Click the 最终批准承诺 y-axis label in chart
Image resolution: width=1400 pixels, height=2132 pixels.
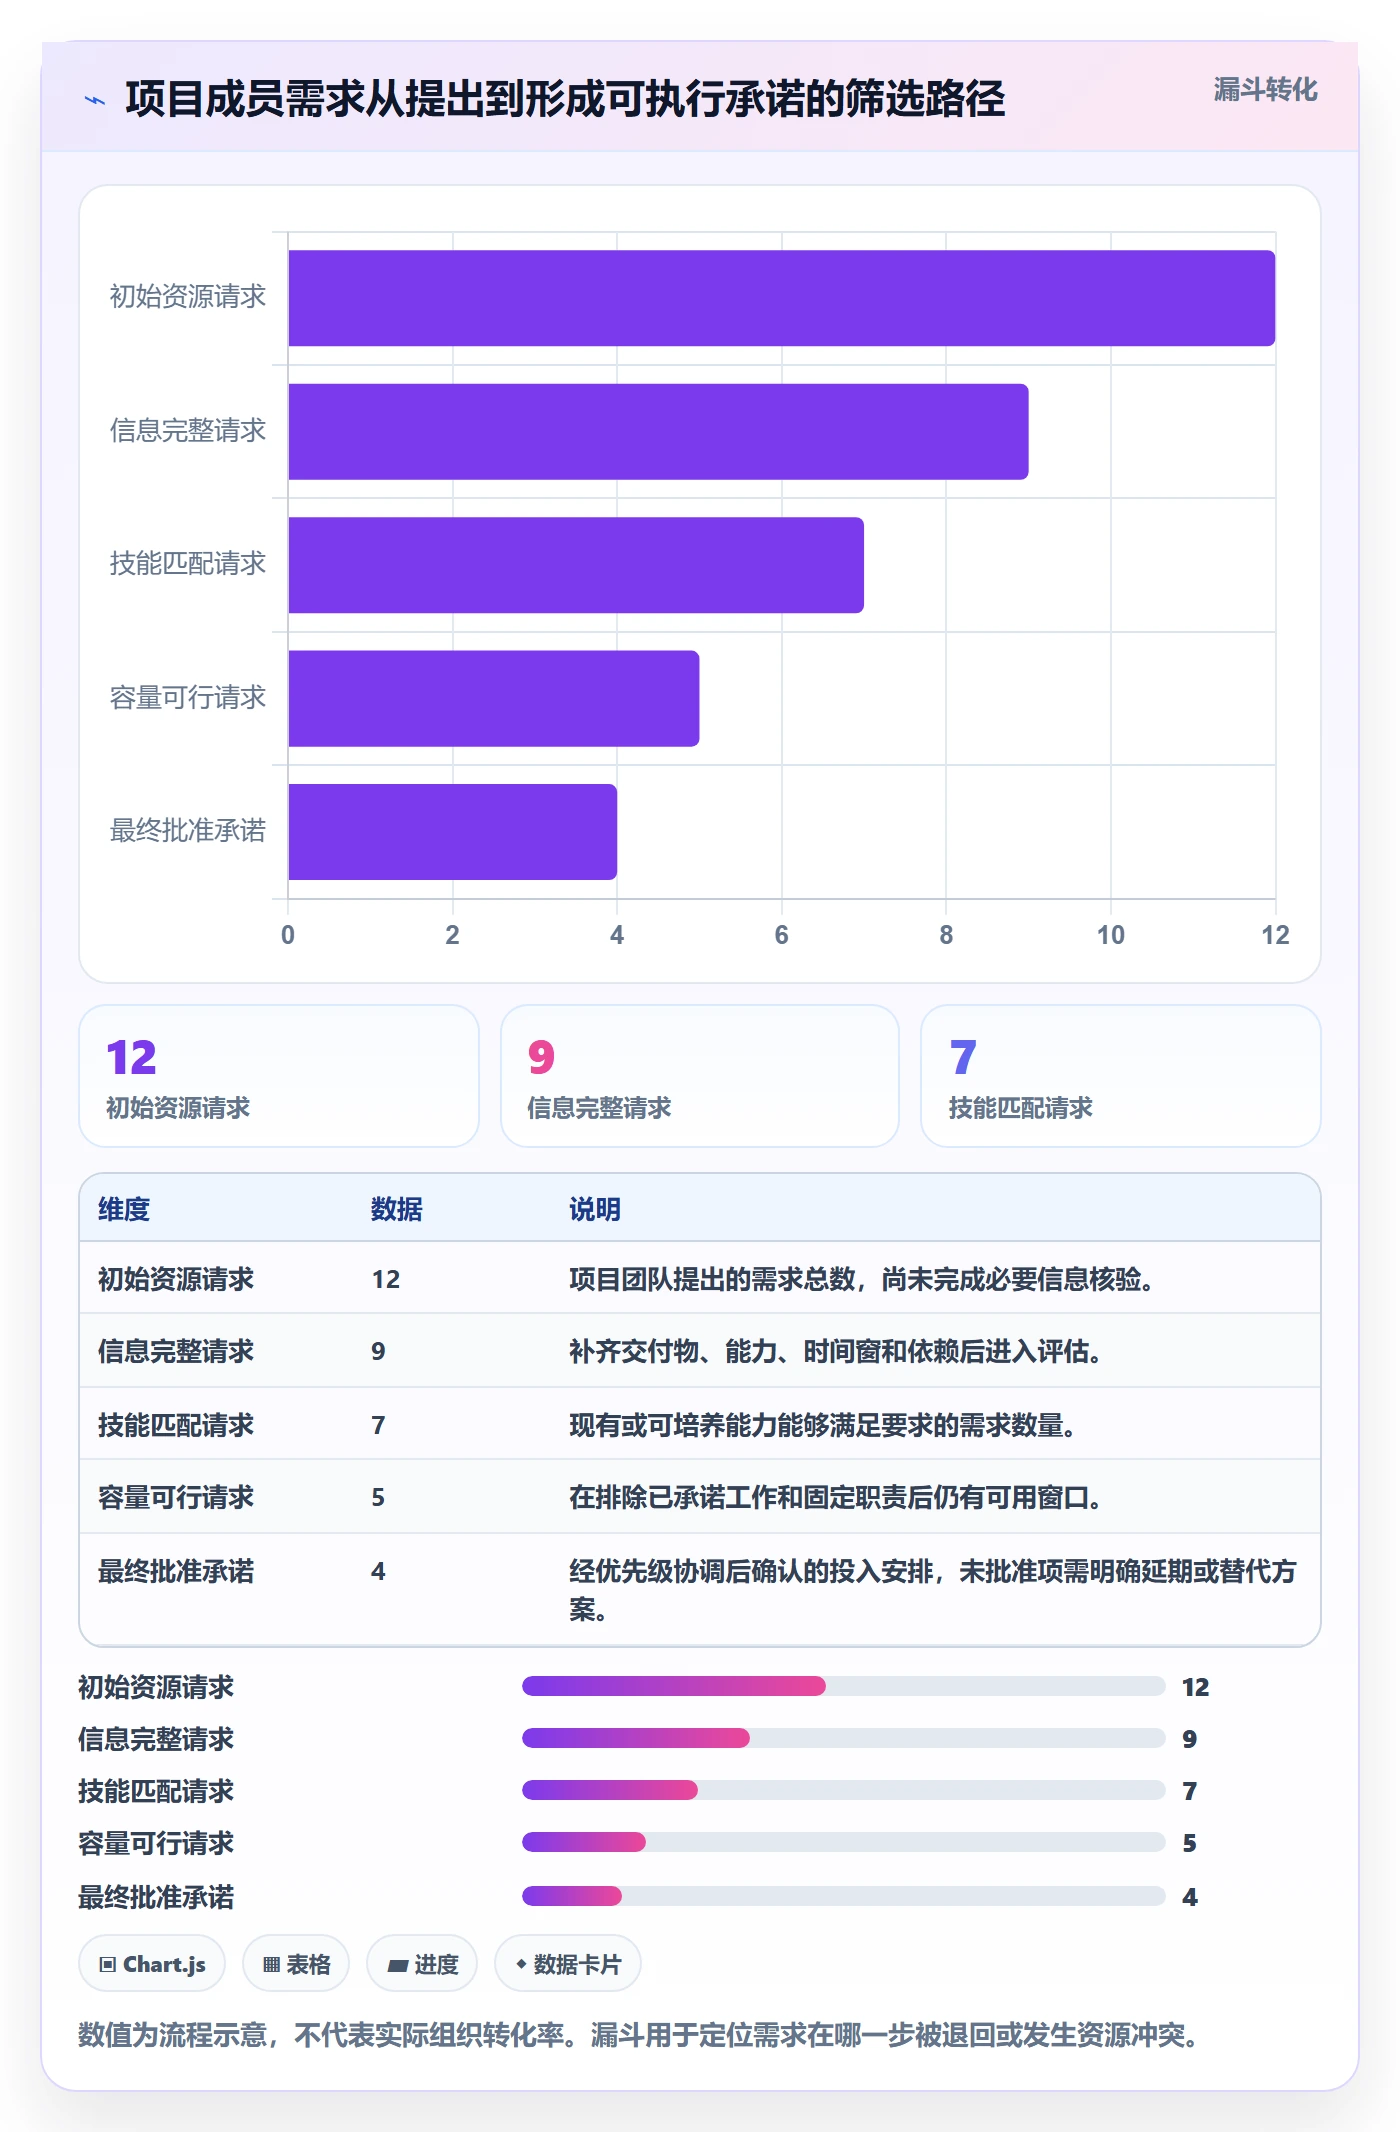point(188,831)
